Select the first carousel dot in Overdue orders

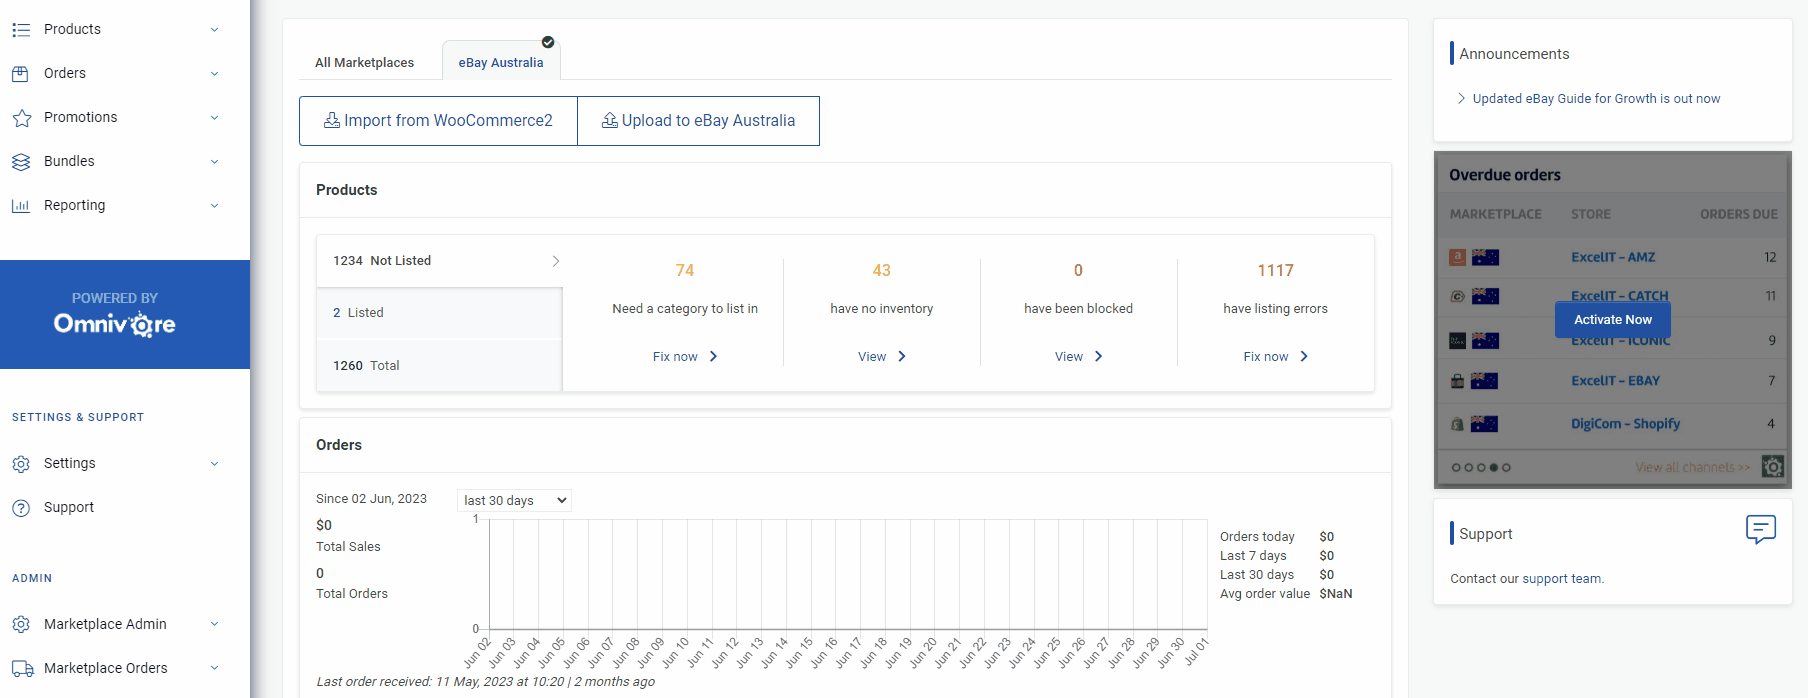(x=1456, y=467)
